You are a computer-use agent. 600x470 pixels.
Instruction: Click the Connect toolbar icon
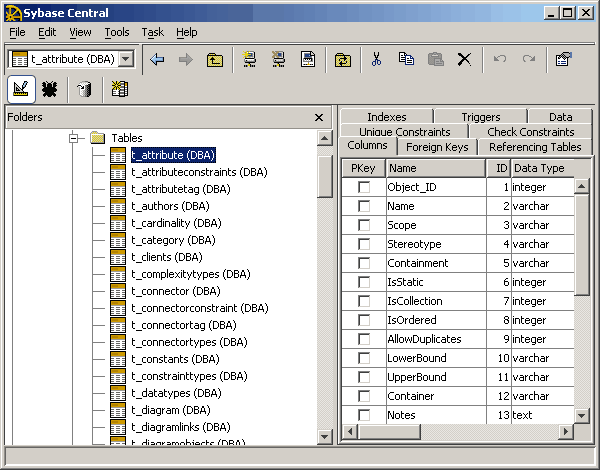(249, 59)
